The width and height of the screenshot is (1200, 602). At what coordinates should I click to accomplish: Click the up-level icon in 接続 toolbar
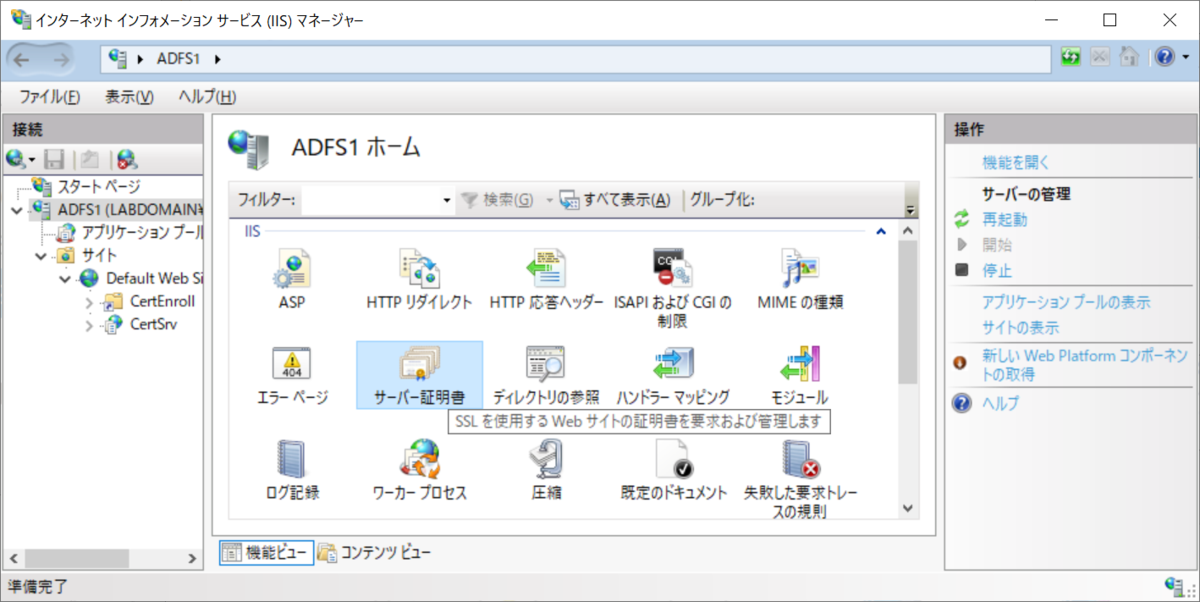[89, 158]
